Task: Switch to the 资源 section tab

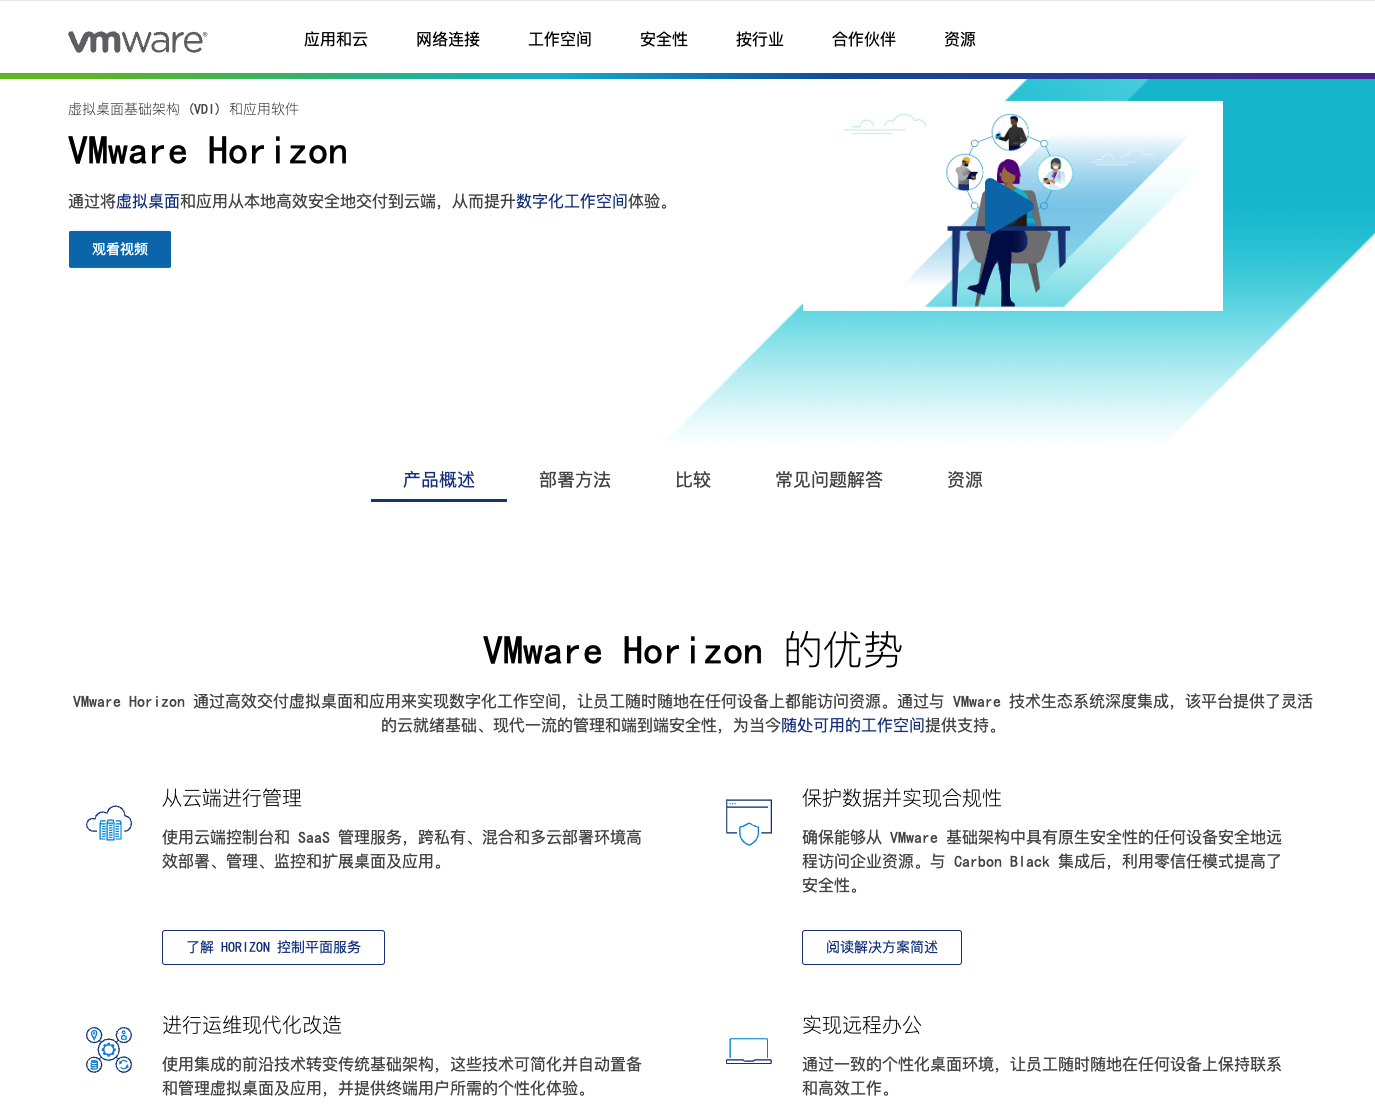Action: 965,480
